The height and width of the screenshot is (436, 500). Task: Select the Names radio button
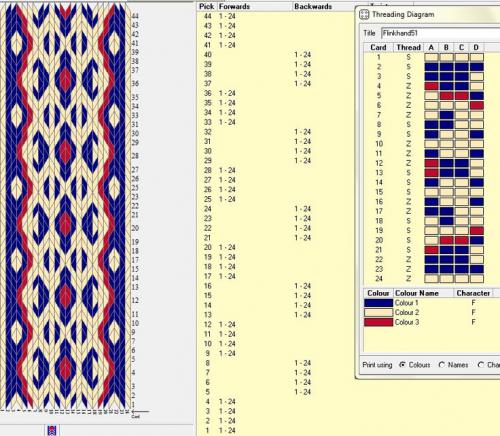pyautogui.click(x=442, y=365)
